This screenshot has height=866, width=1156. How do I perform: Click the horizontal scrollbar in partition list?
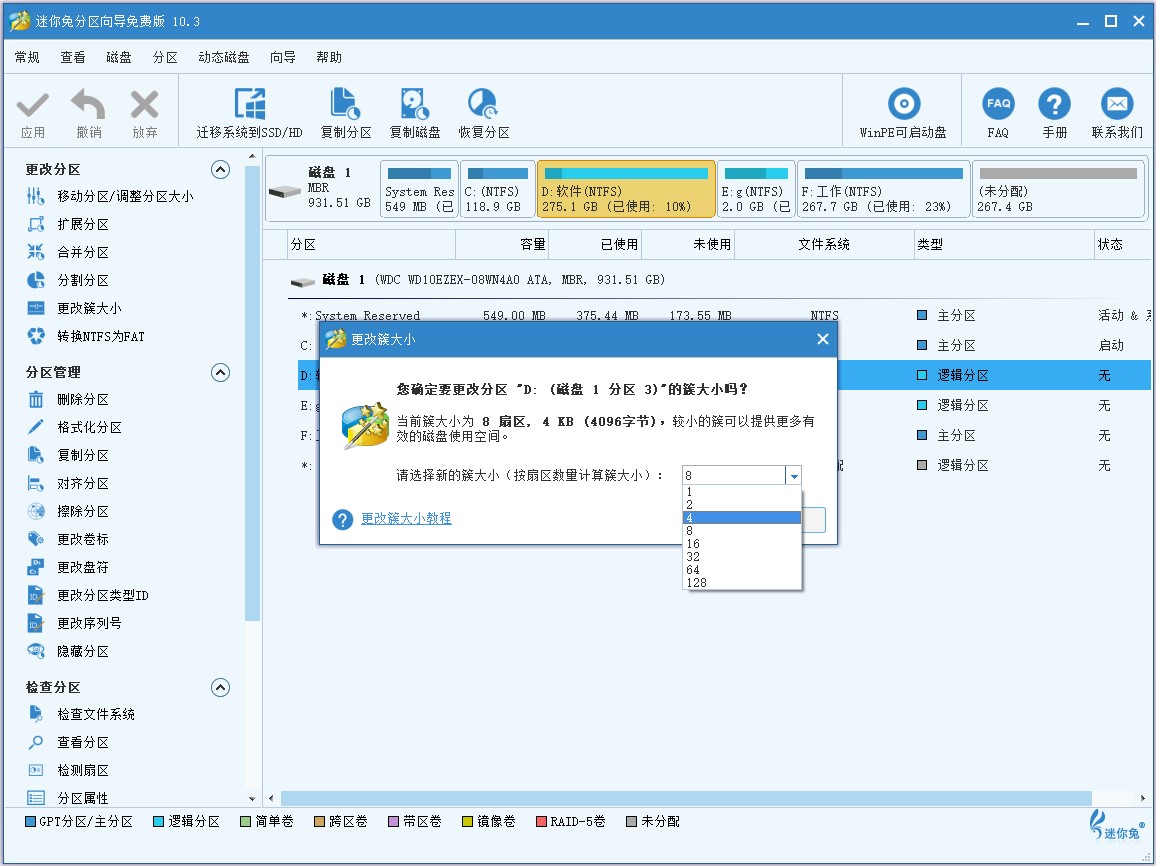coord(686,798)
